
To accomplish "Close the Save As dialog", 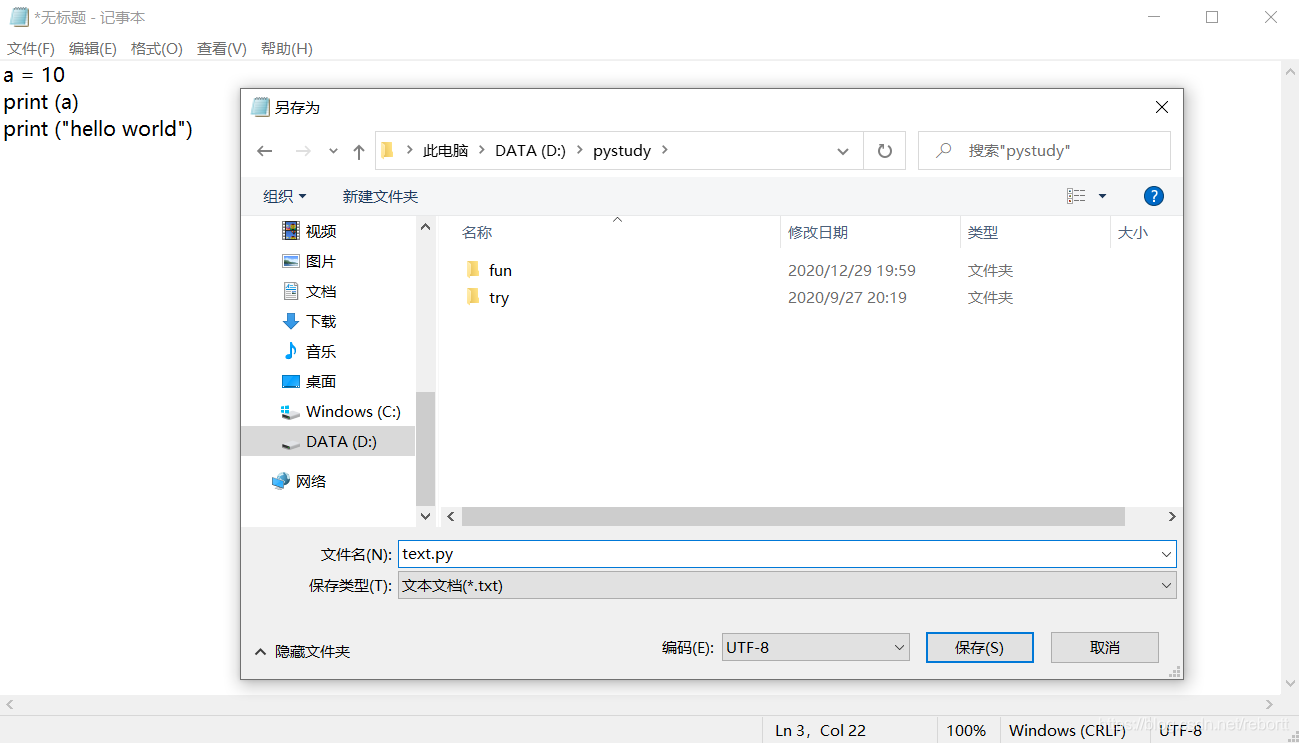I will point(1162,107).
